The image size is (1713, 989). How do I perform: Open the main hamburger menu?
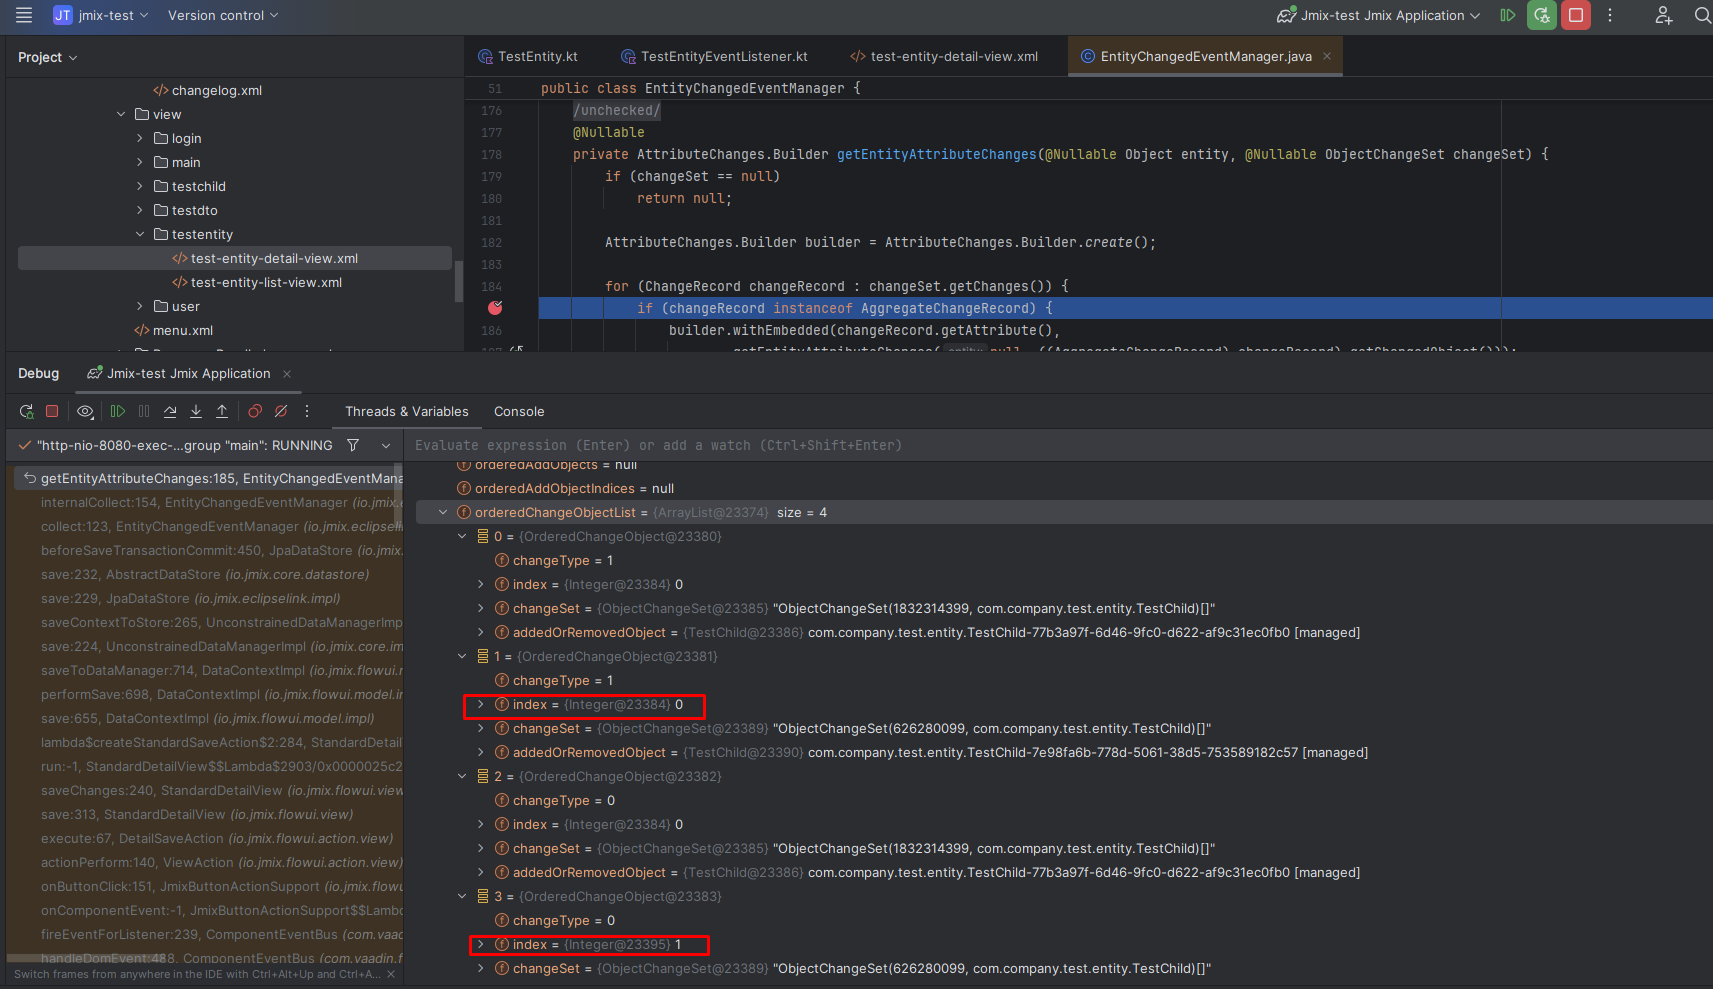tap(24, 15)
